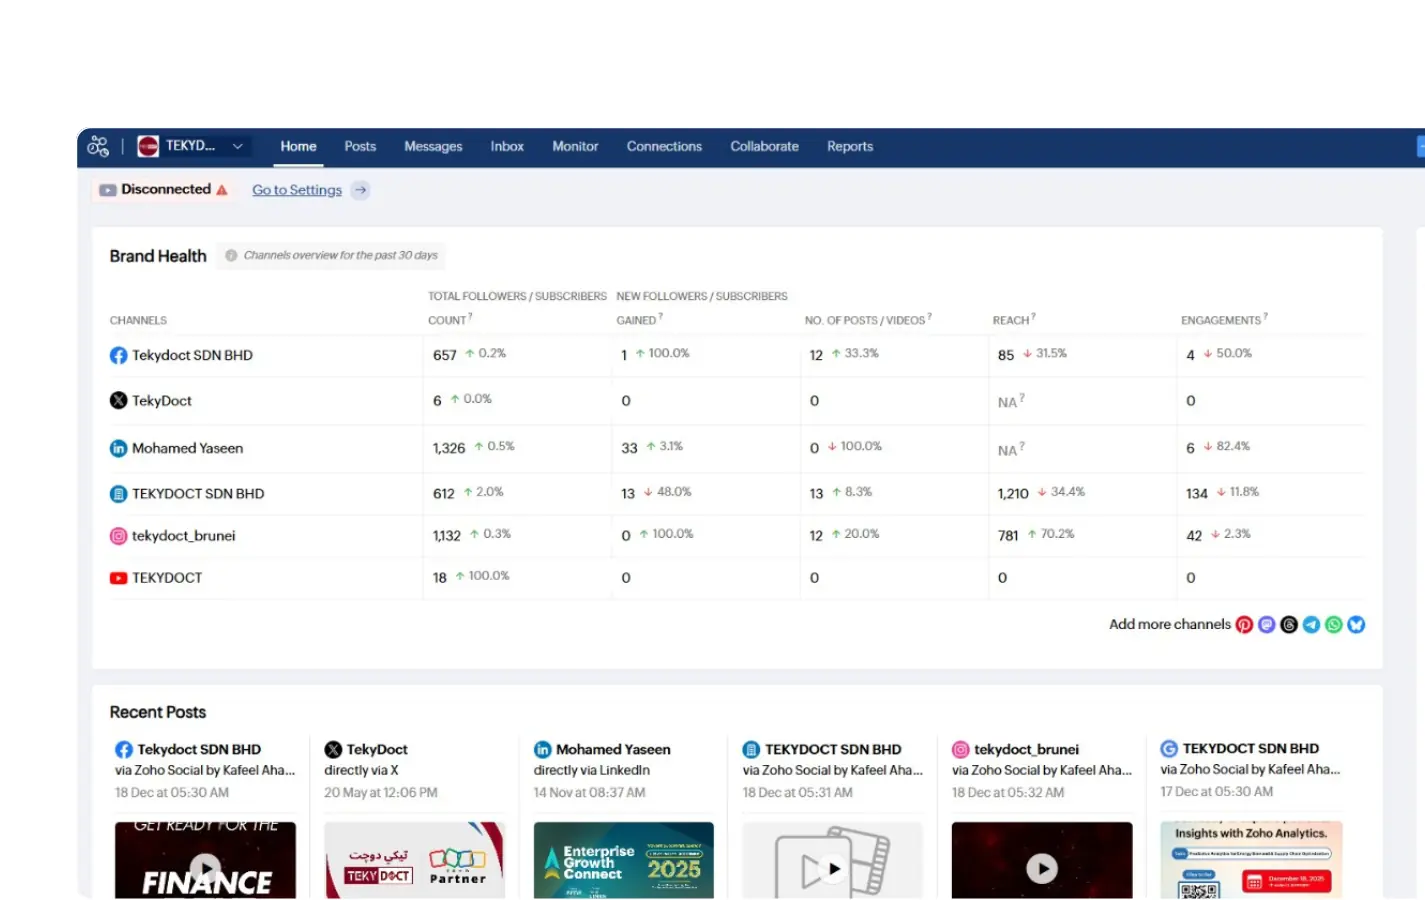The width and height of the screenshot is (1425, 900).
Task: Click the YouTube Disconnected warning badge
Action: pyautogui.click(x=164, y=190)
